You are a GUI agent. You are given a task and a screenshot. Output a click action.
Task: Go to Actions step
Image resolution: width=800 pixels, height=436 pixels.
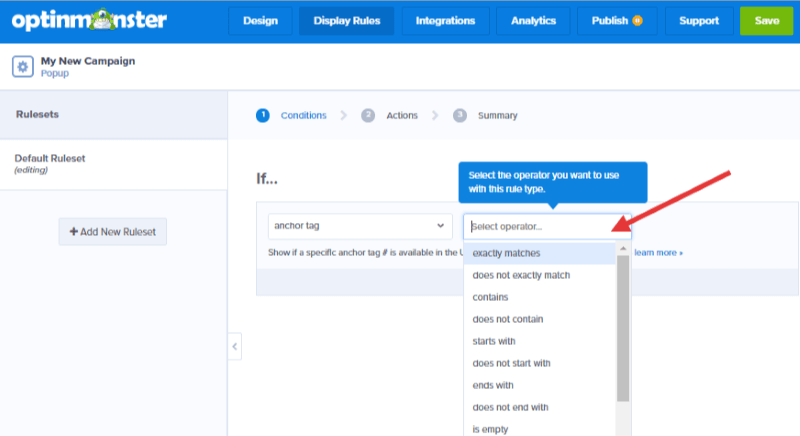(402, 115)
